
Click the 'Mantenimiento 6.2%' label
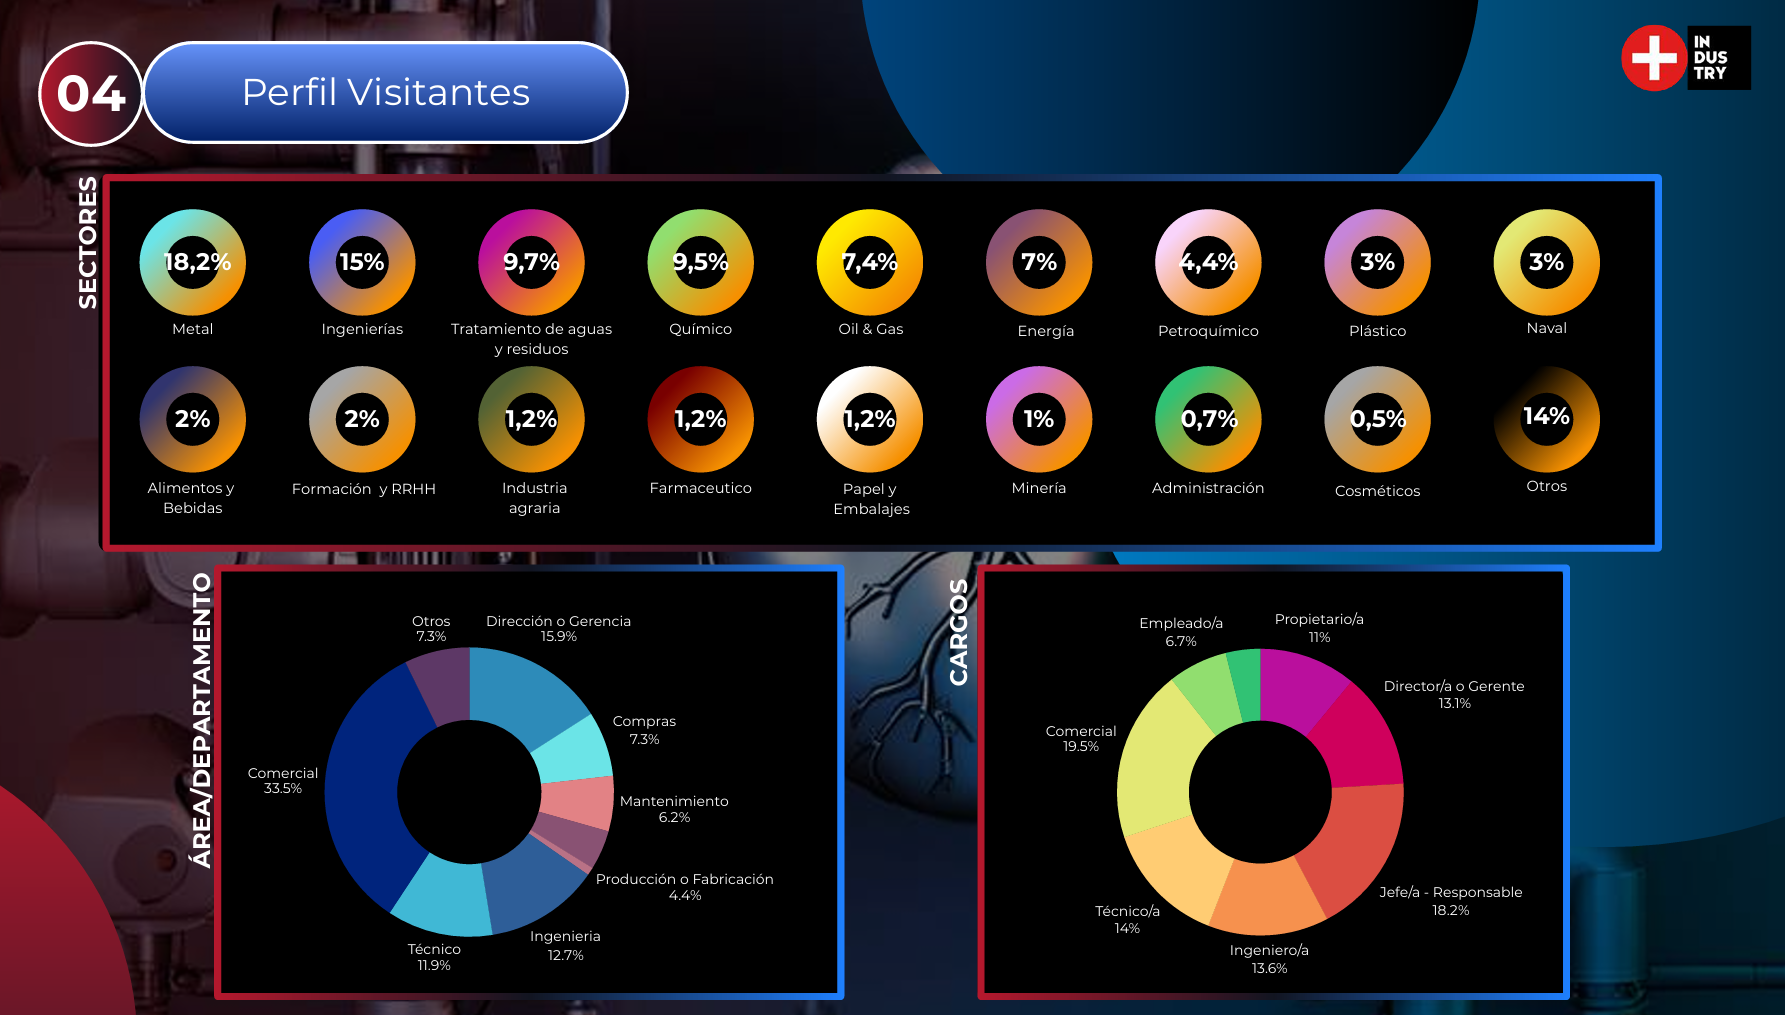point(674,809)
